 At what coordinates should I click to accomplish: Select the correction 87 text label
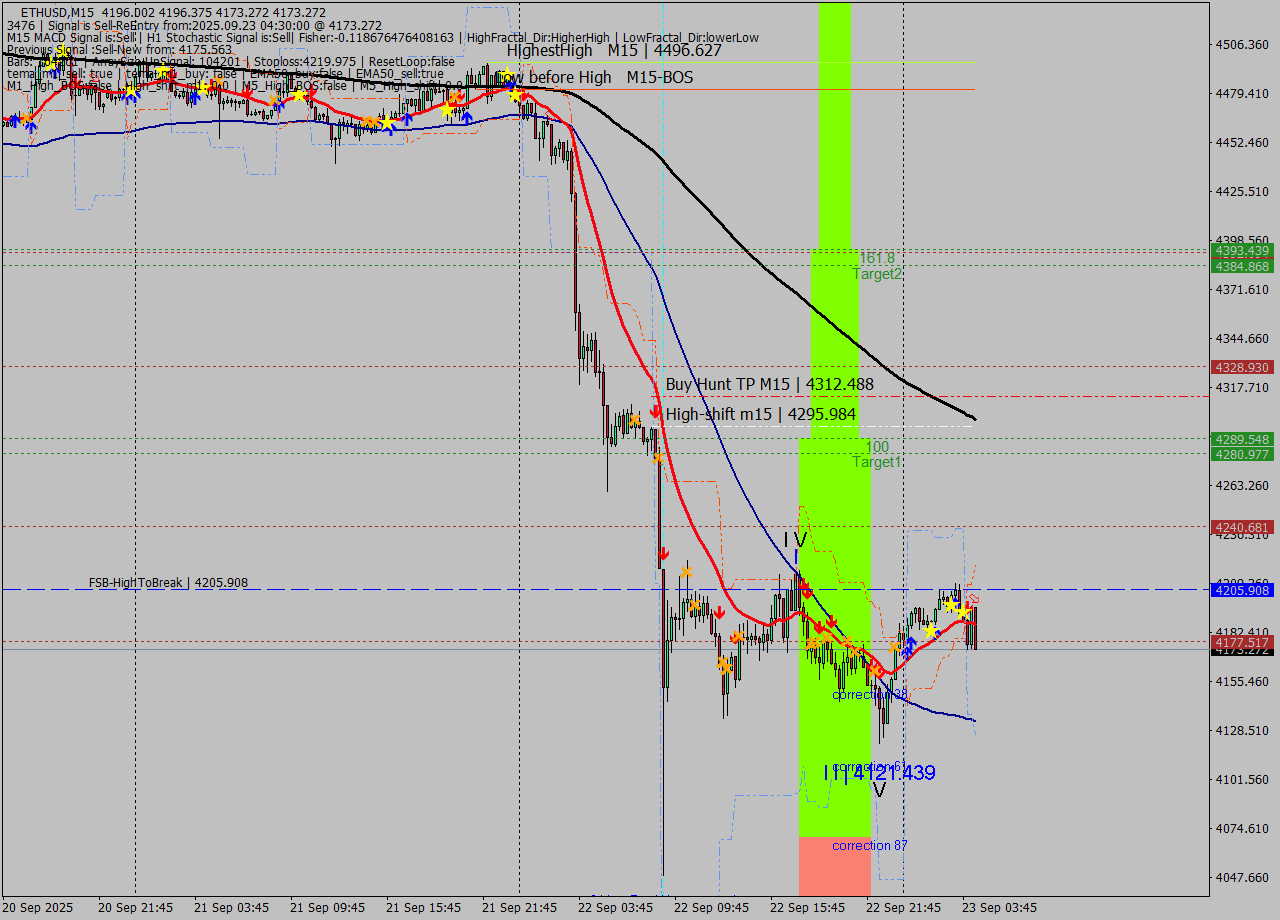869,845
